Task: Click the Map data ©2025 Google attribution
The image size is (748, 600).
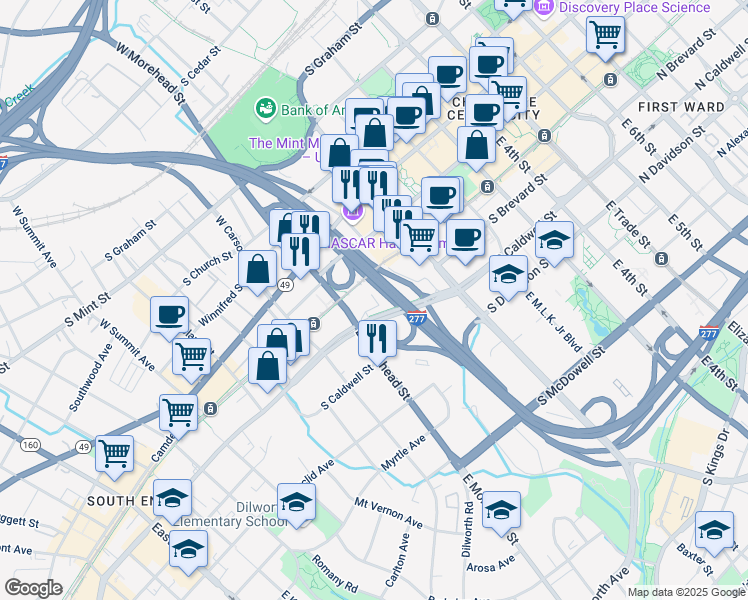Action: coord(687,592)
